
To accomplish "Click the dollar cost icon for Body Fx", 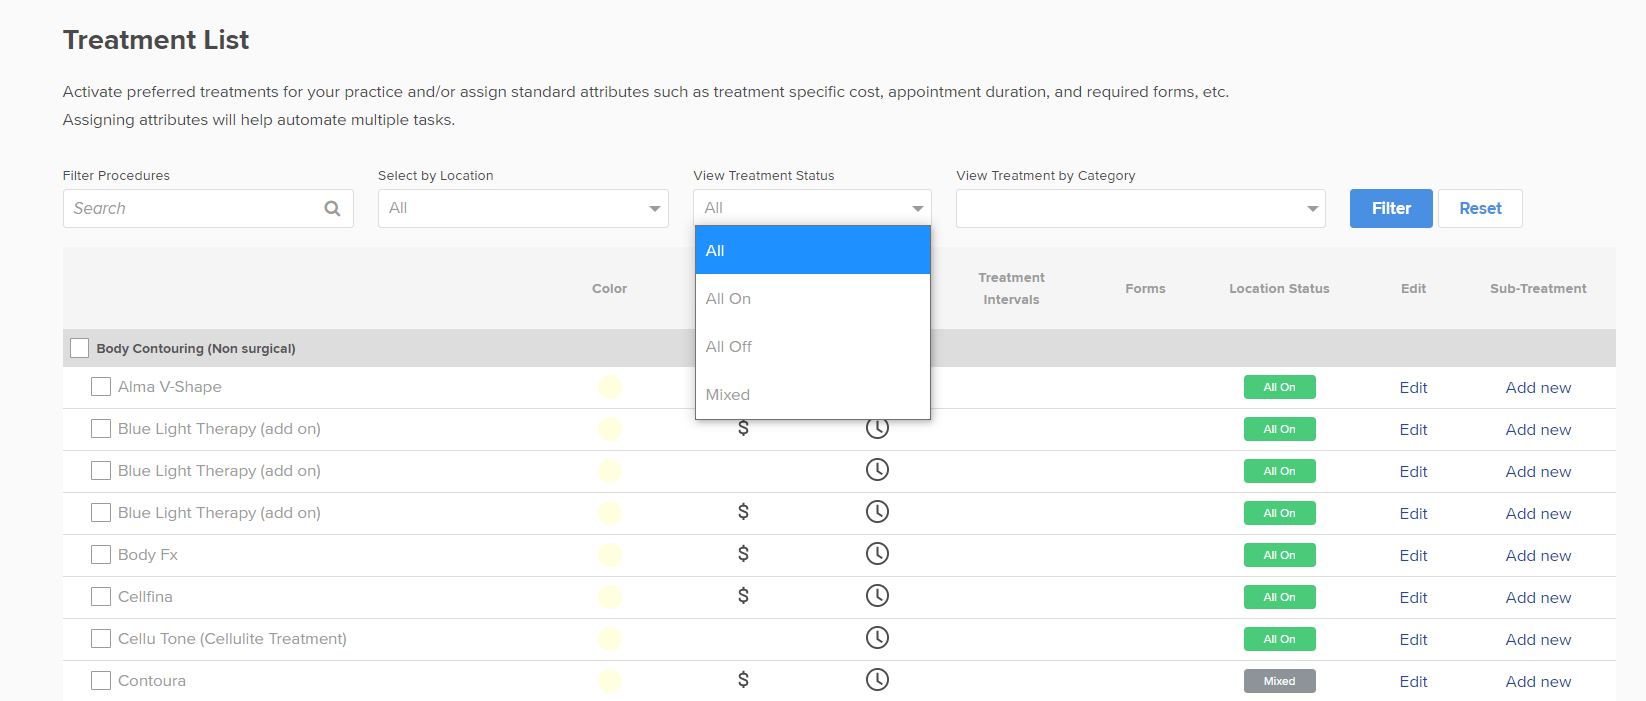I will pos(743,554).
